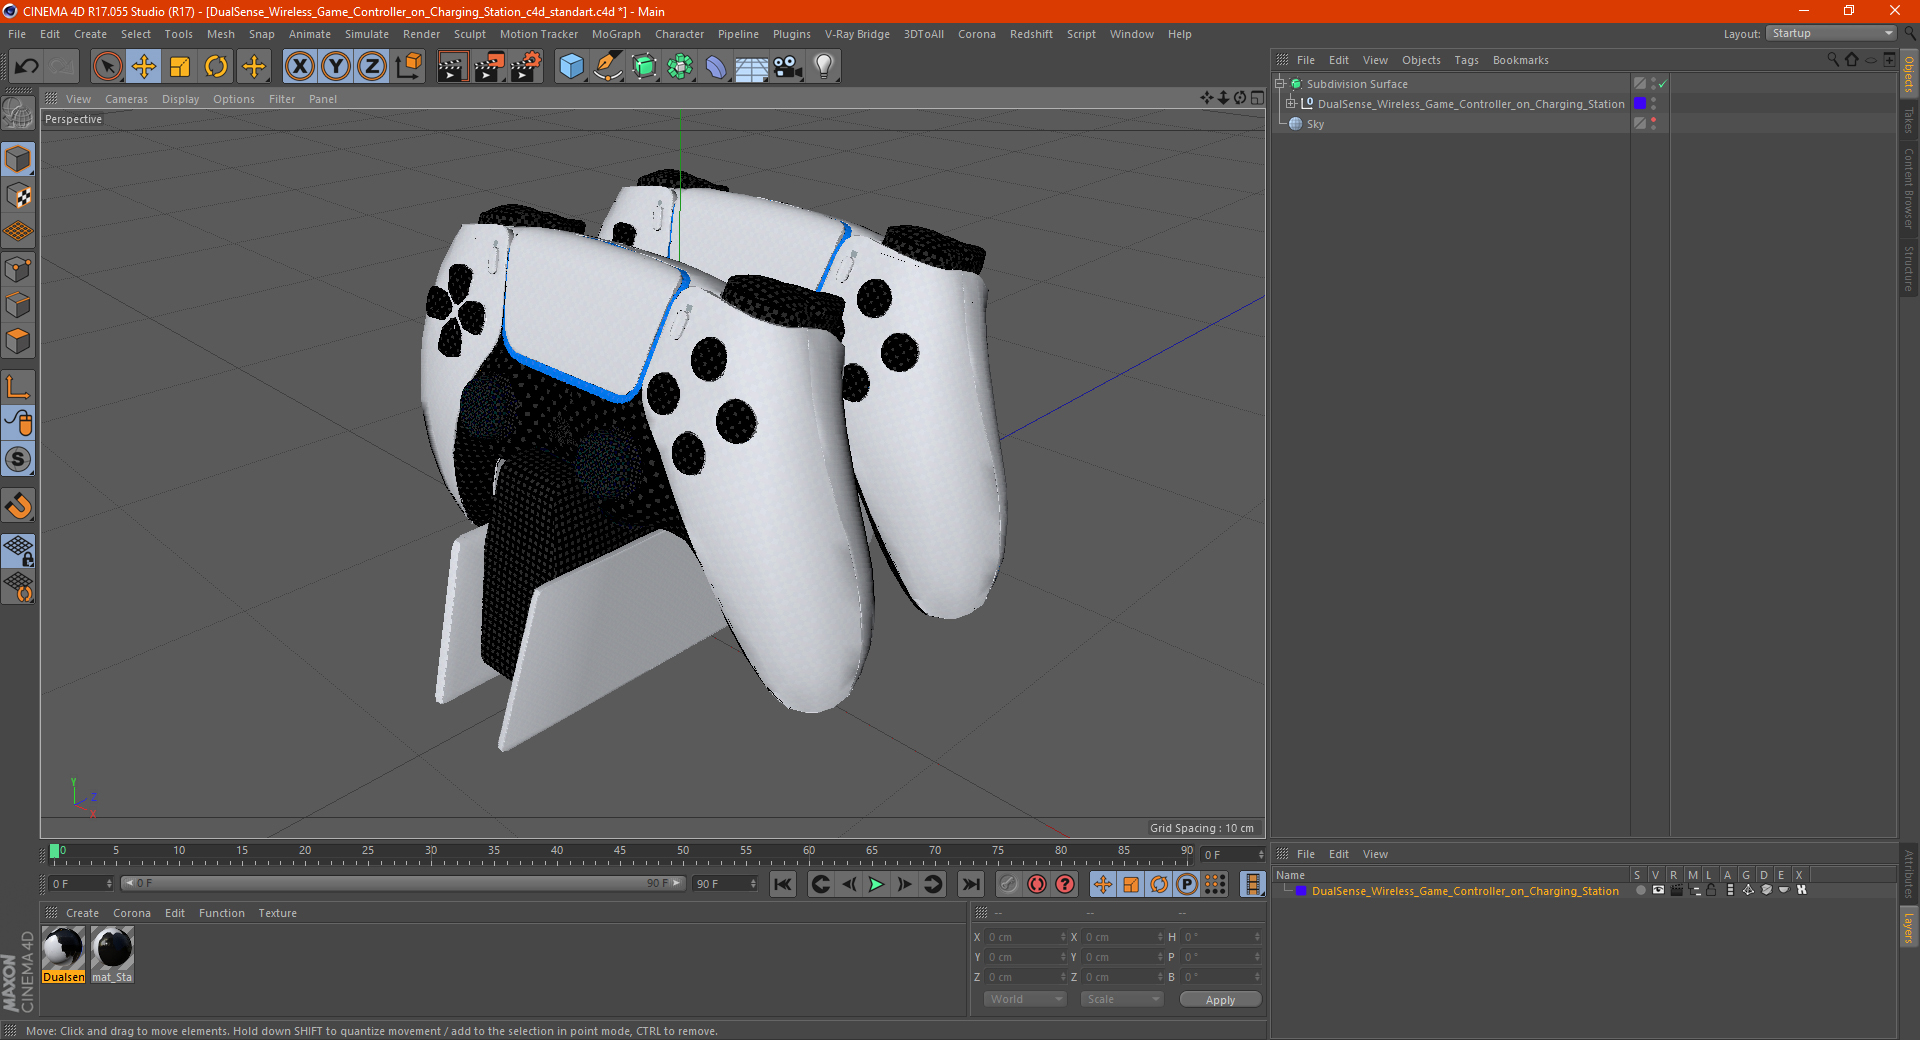
Task: Open the Sculpt menu
Action: 469,34
